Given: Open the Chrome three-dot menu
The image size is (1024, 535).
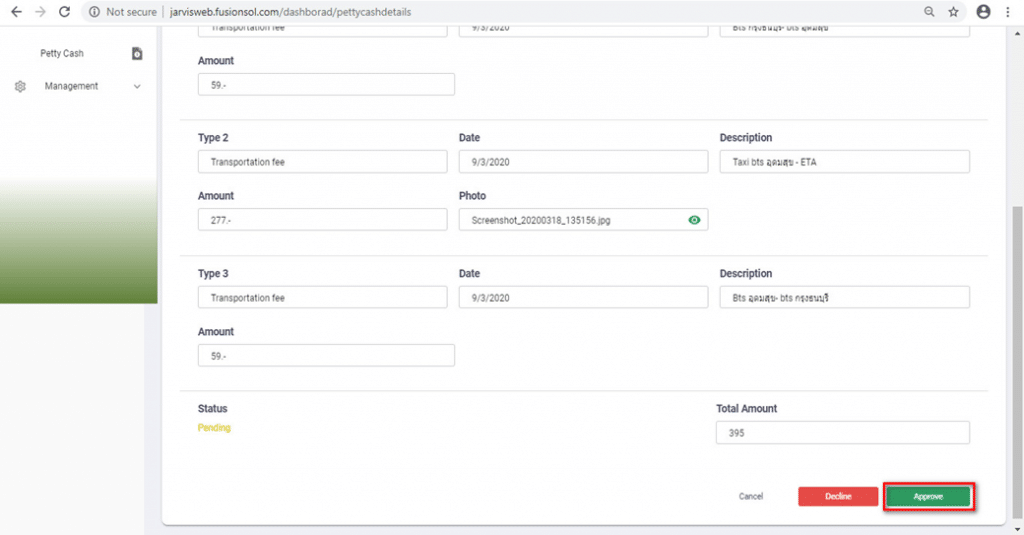Looking at the screenshot, I should coord(1009,12).
